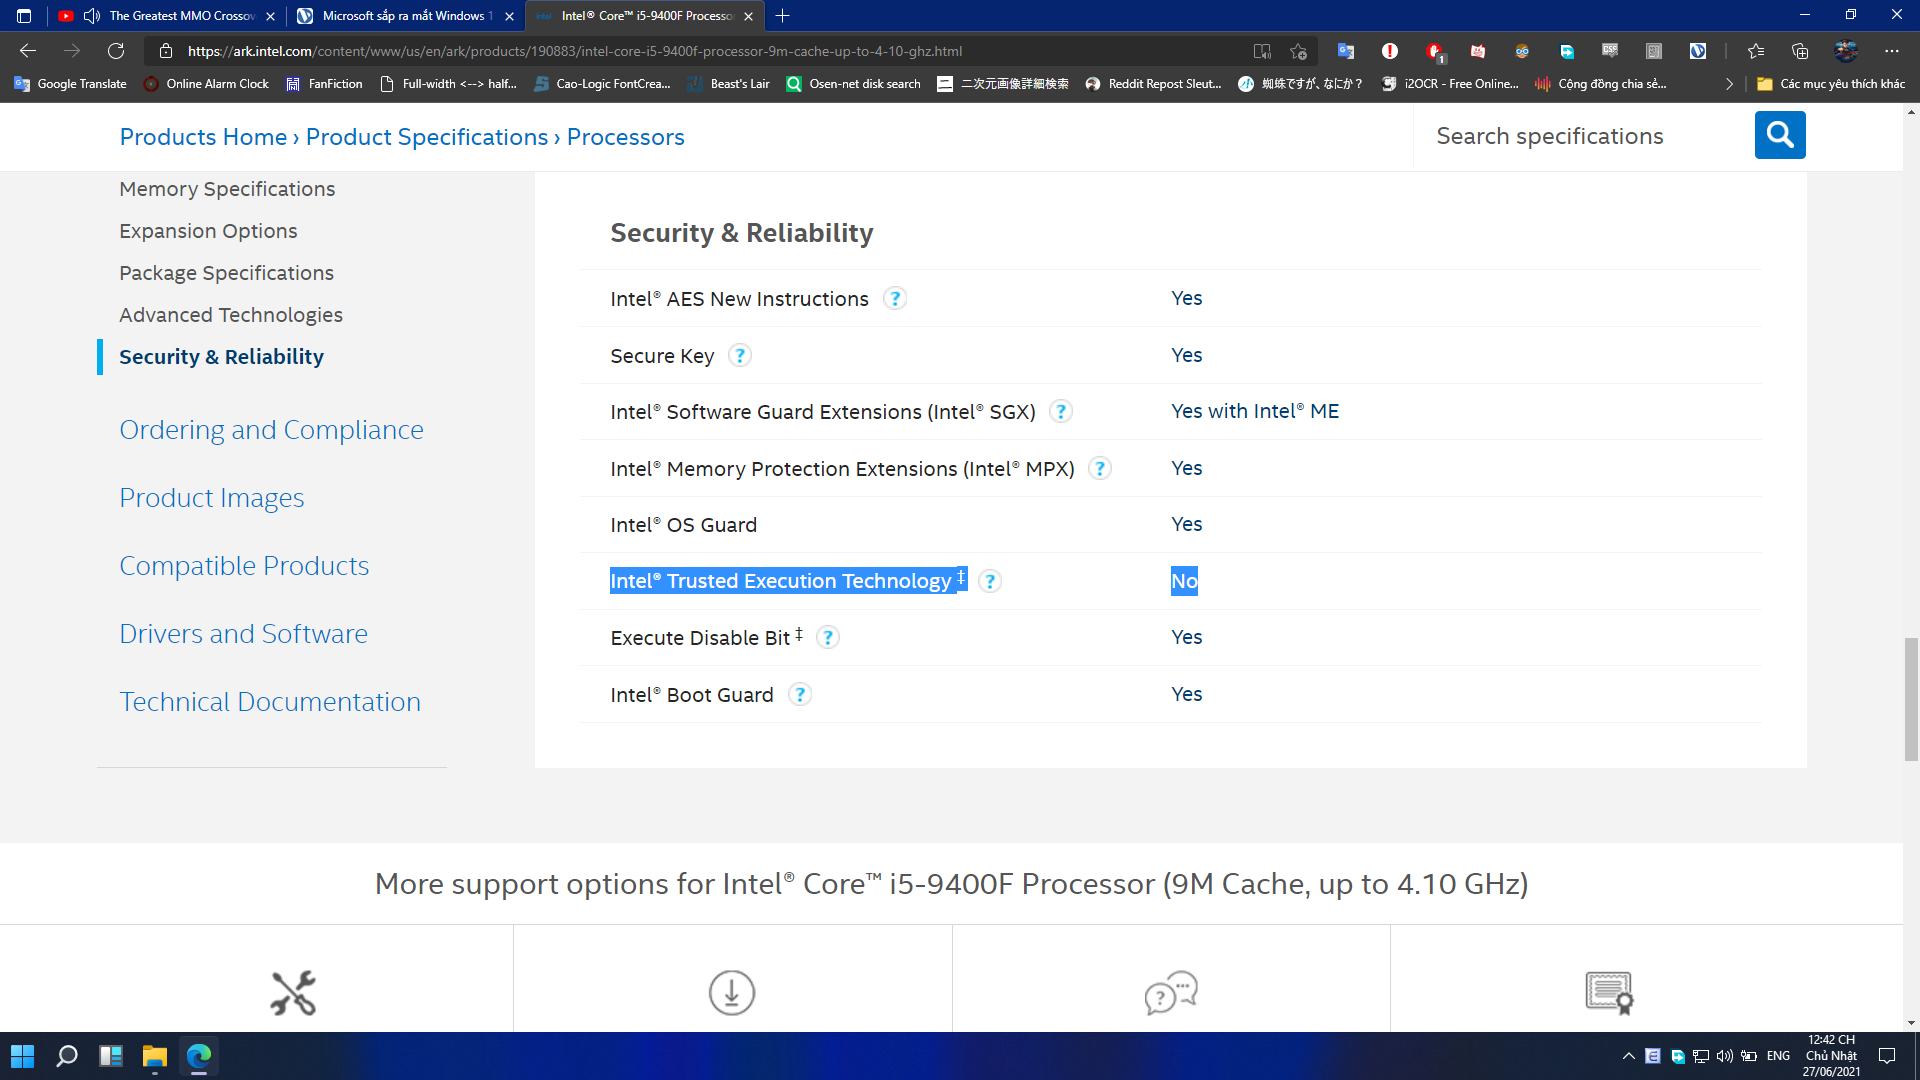Open help for Intel AES New Instructions
This screenshot has height=1080, width=1920.
coord(895,299)
